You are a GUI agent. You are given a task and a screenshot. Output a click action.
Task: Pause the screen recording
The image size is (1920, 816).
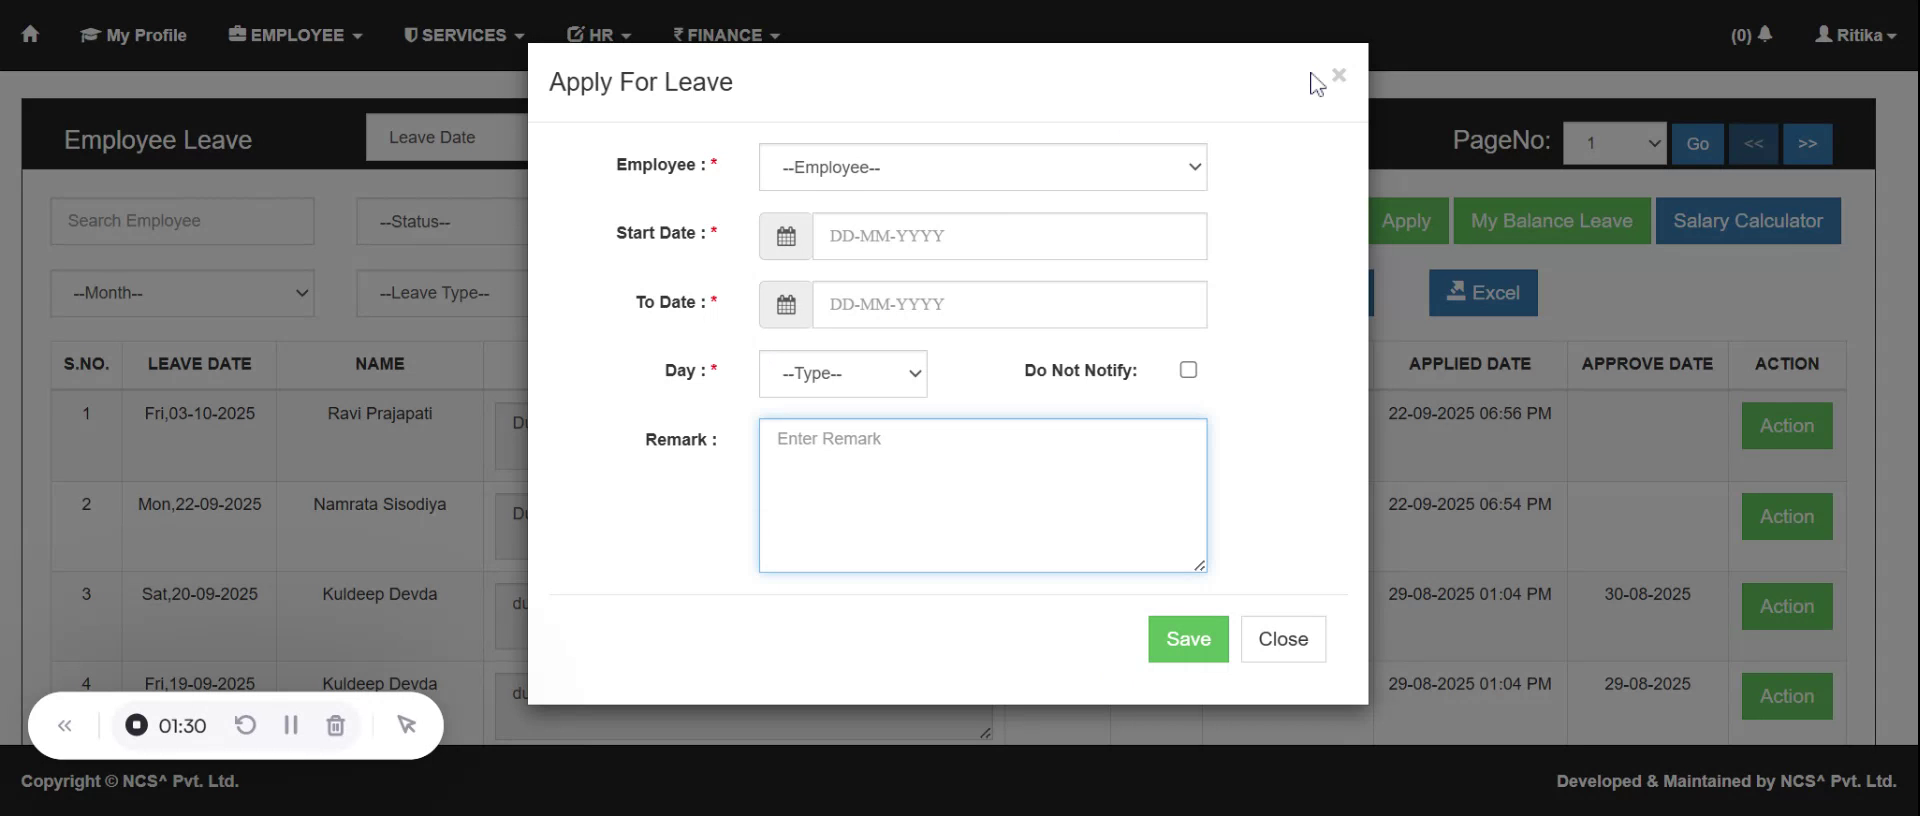click(x=291, y=725)
